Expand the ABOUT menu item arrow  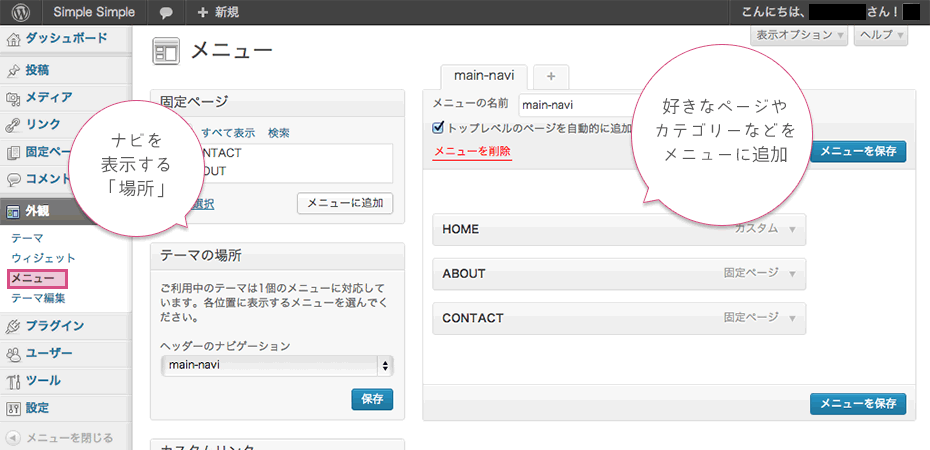pyautogui.click(x=792, y=274)
